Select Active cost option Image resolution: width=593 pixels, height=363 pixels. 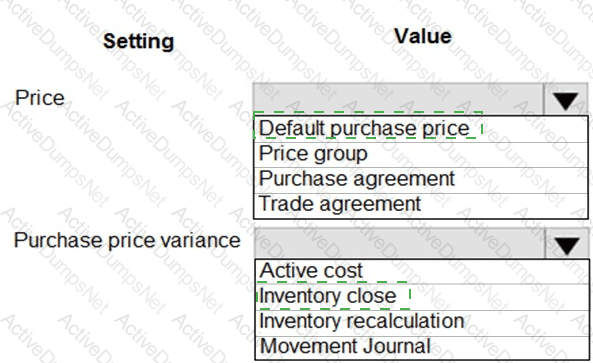pos(422,271)
